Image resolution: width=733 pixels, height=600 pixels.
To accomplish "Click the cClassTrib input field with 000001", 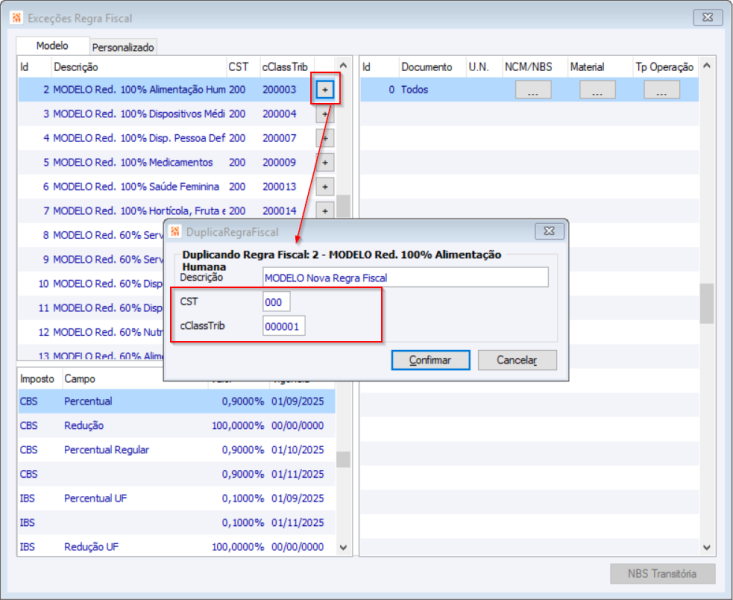I will (x=284, y=326).
